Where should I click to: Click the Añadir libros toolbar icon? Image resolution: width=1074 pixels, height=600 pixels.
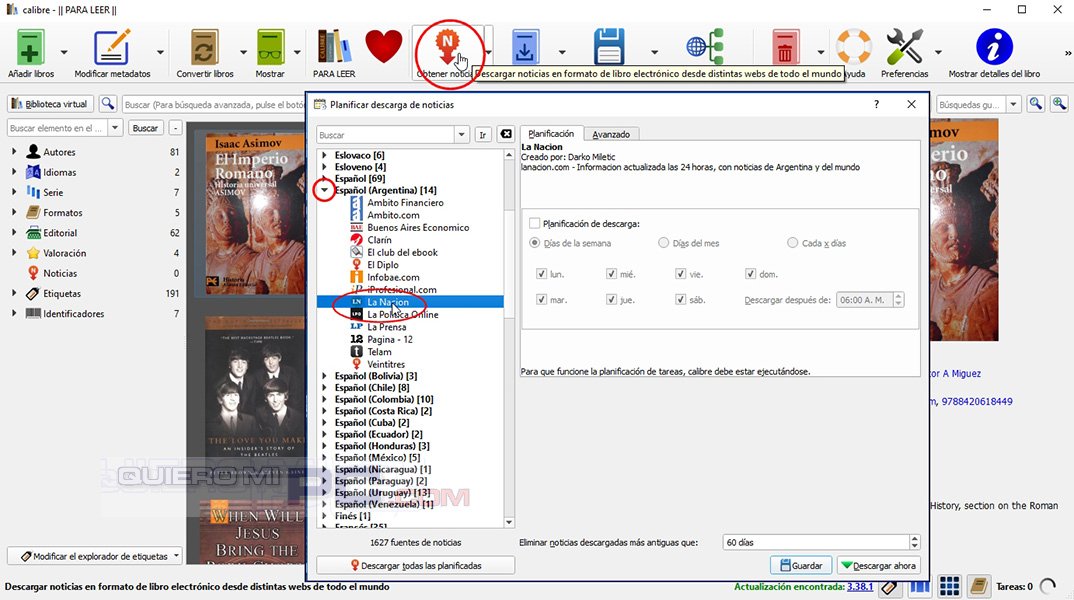click(x=30, y=47)
